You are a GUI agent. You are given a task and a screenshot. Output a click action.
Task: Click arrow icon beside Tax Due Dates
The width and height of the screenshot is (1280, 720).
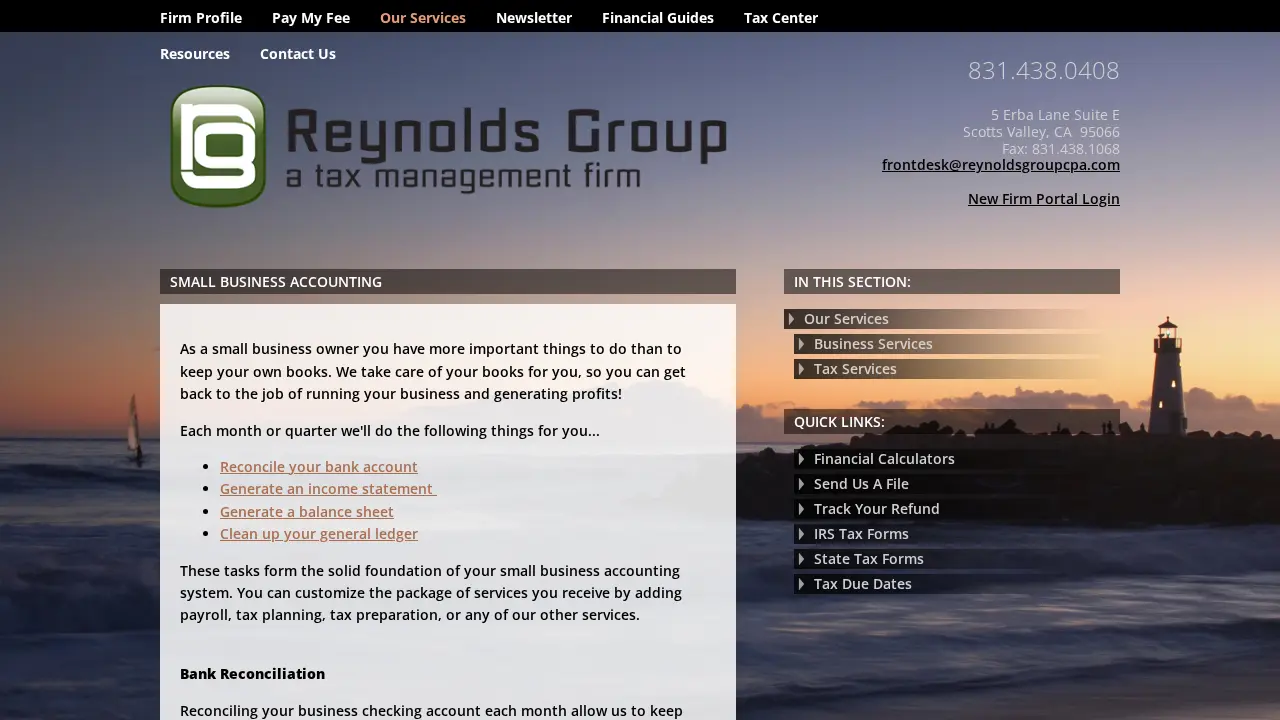tap(802, 584)
